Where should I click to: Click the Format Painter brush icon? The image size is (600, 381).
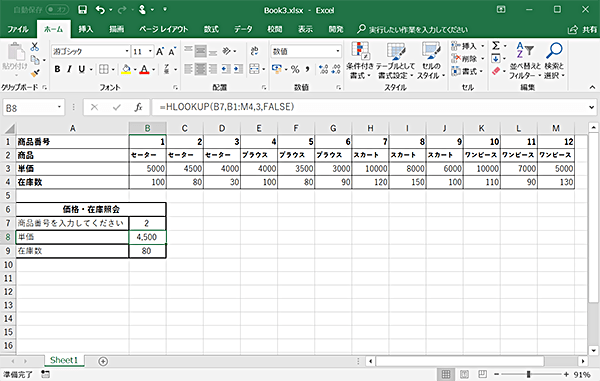click(x=35, y=73)
